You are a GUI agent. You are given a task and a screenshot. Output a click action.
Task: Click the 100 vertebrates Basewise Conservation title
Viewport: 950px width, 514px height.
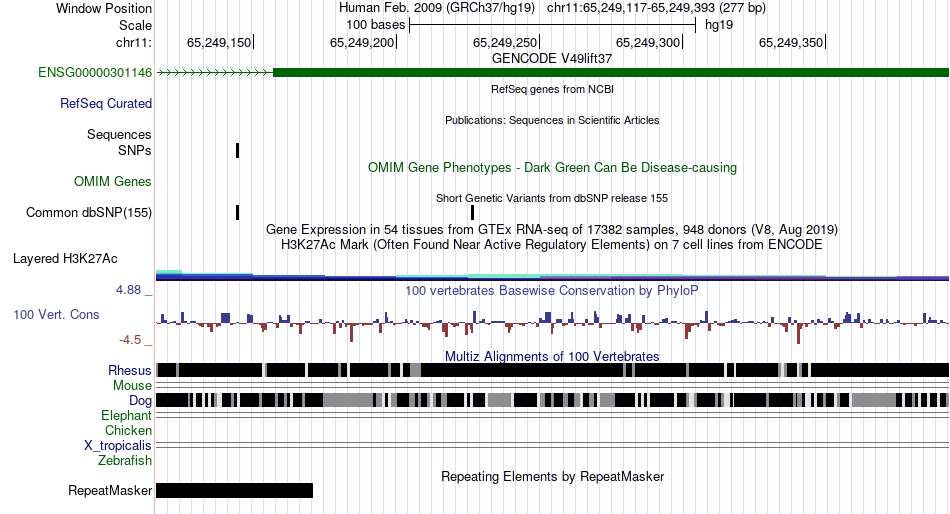click(552, 290)
